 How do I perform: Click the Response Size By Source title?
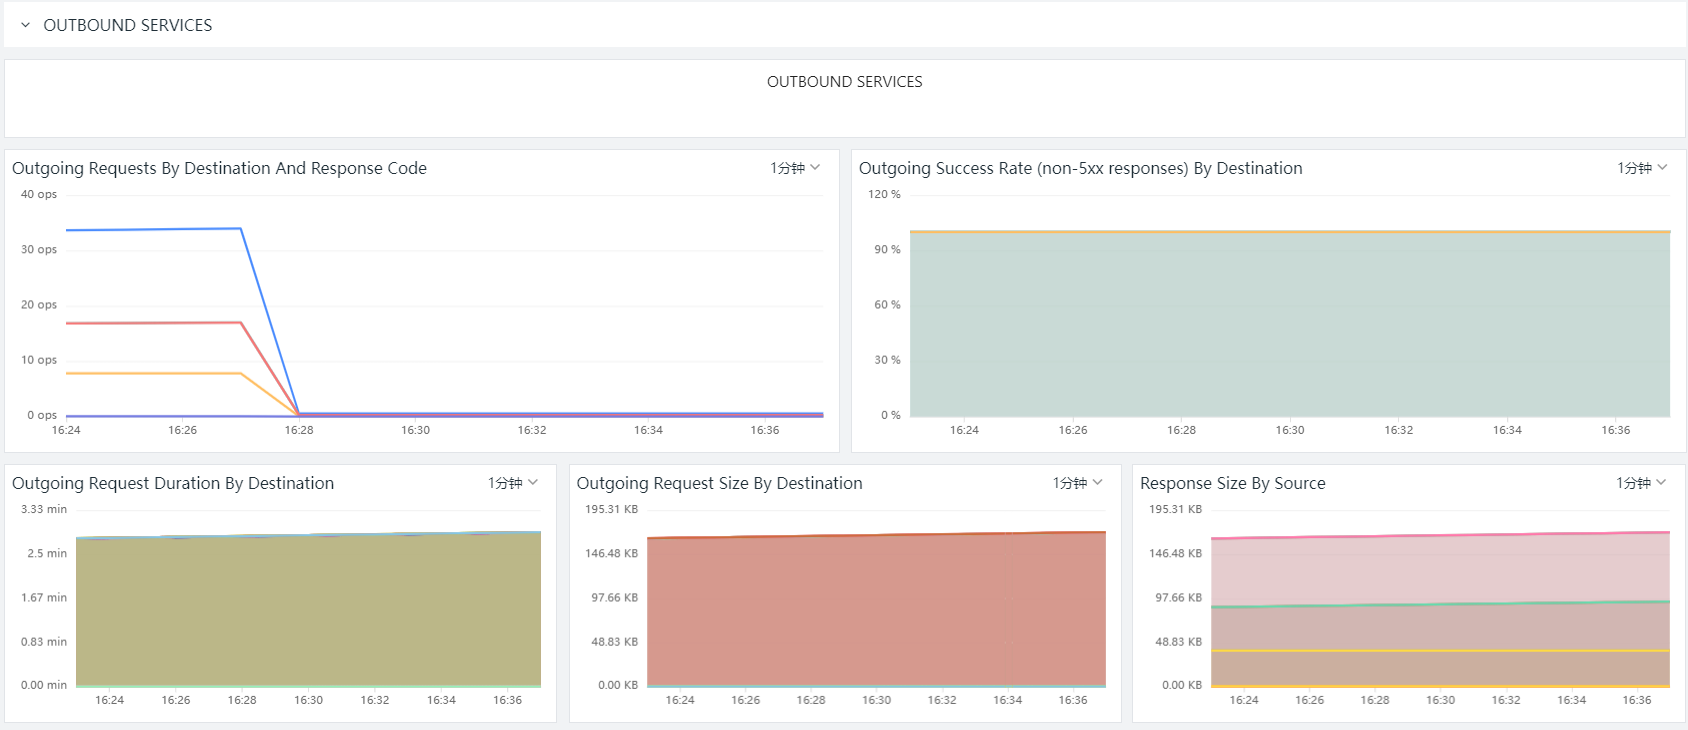tap(1232, 483)
